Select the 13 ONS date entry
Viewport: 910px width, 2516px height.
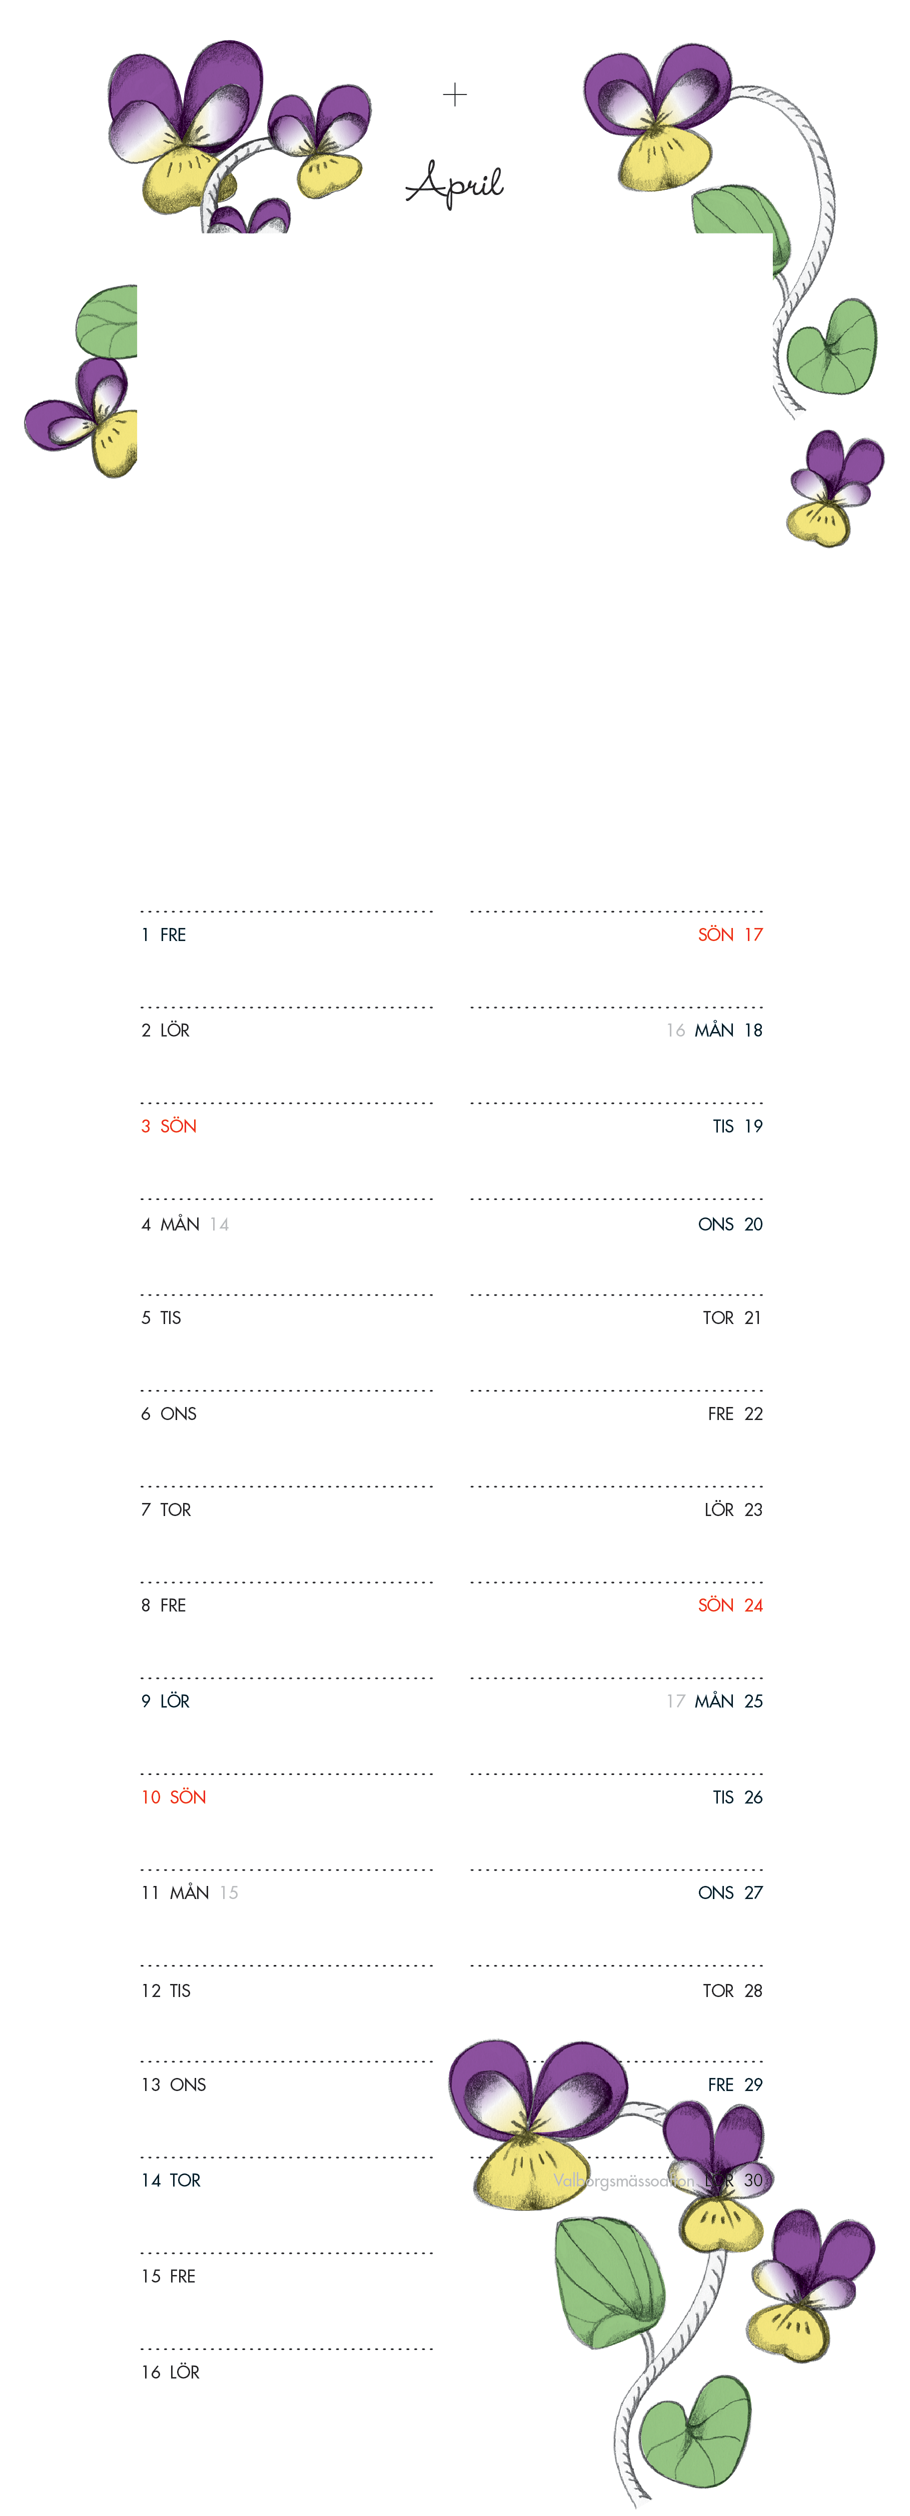point(174,2085)
